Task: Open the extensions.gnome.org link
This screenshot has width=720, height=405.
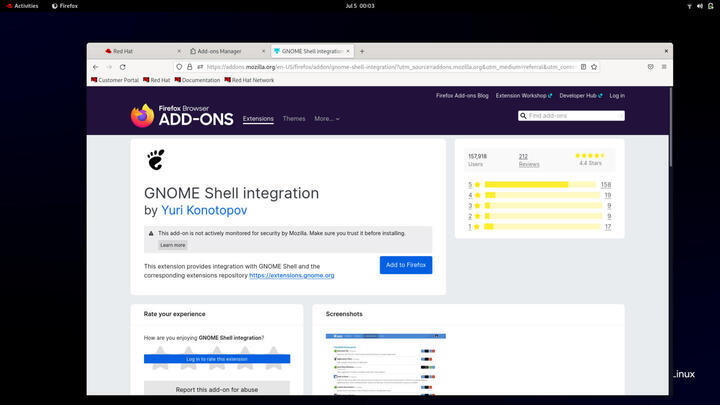Action: point(292,276)
